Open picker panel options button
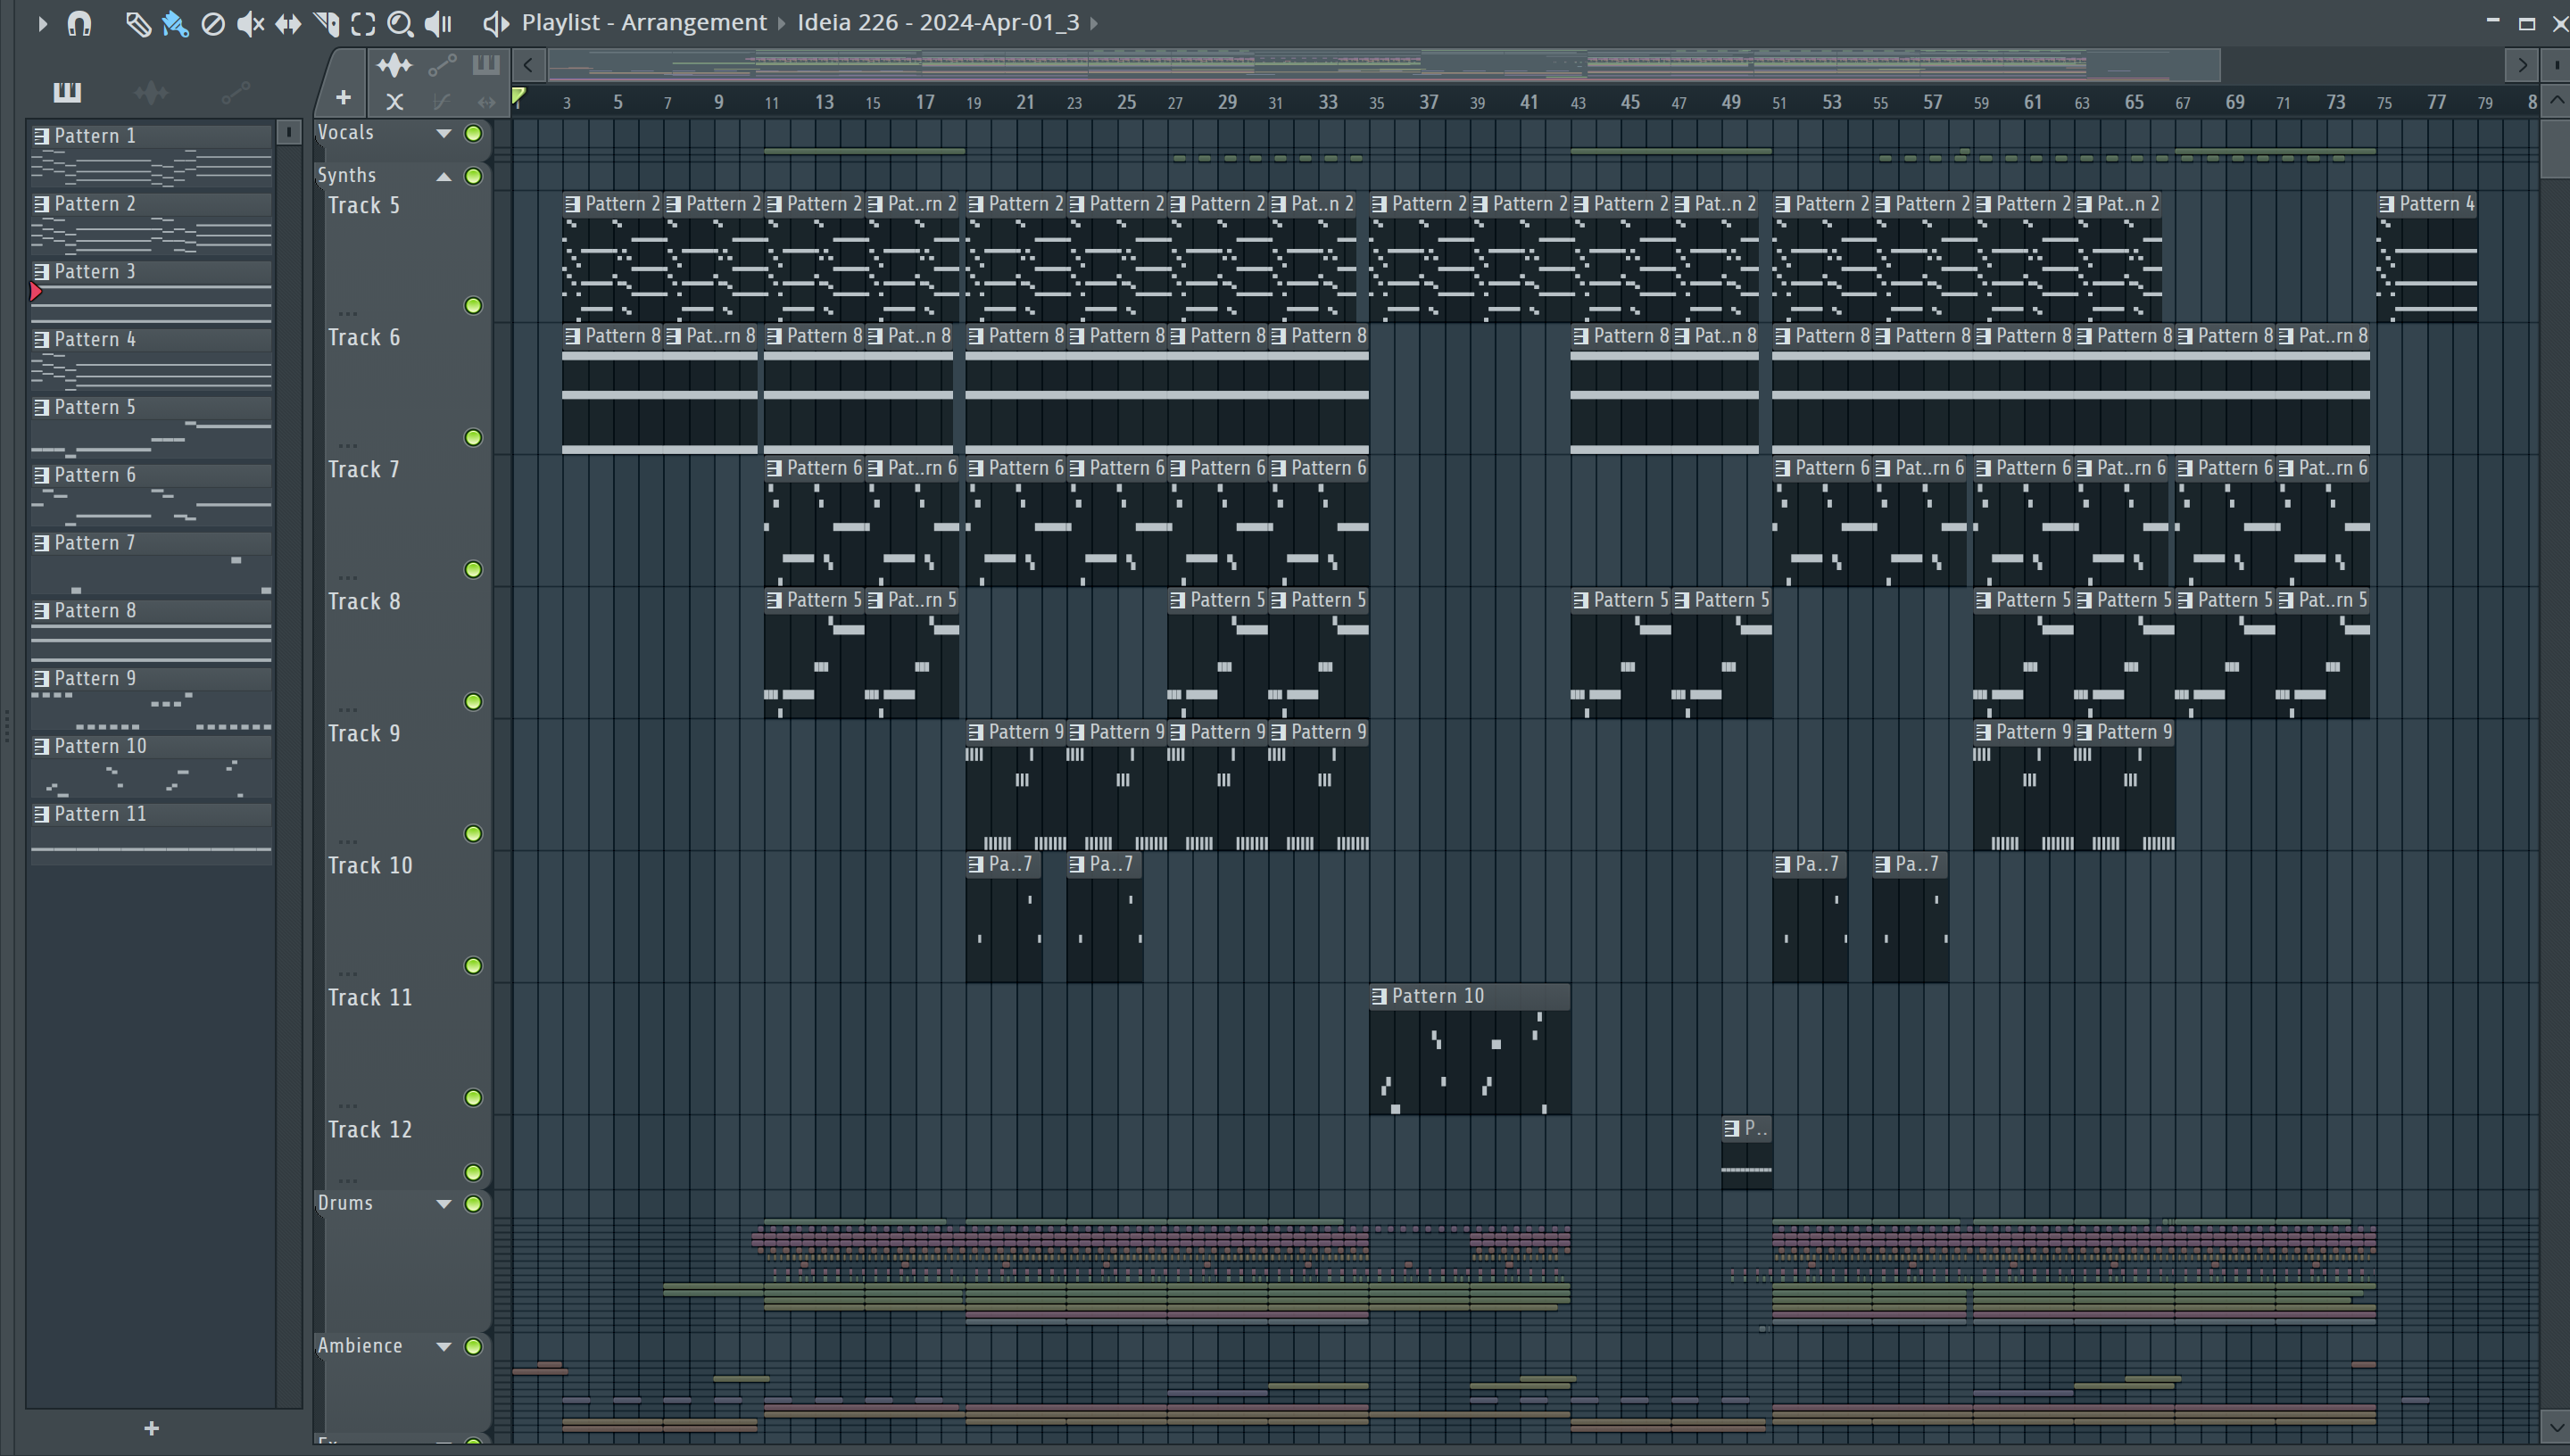2570x1456 pixels. point(288,132)
